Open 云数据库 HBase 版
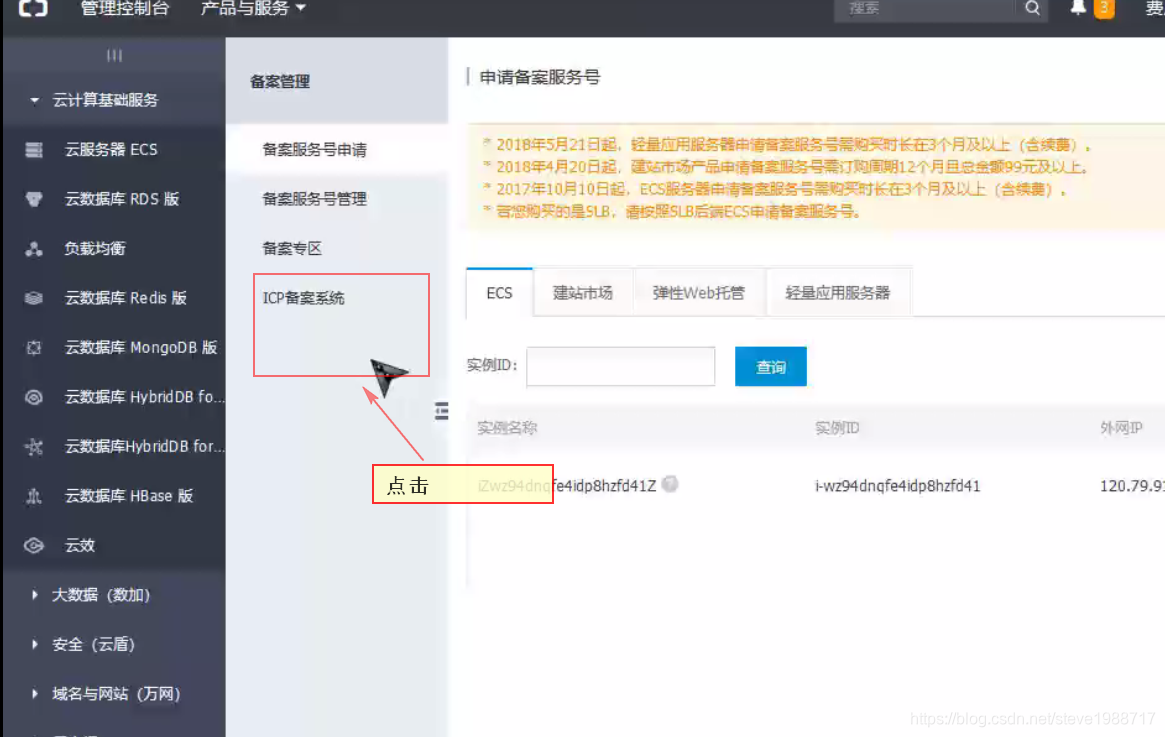Screen dimensions: 1165x737 pyautogui.click(x=129, y=496)
